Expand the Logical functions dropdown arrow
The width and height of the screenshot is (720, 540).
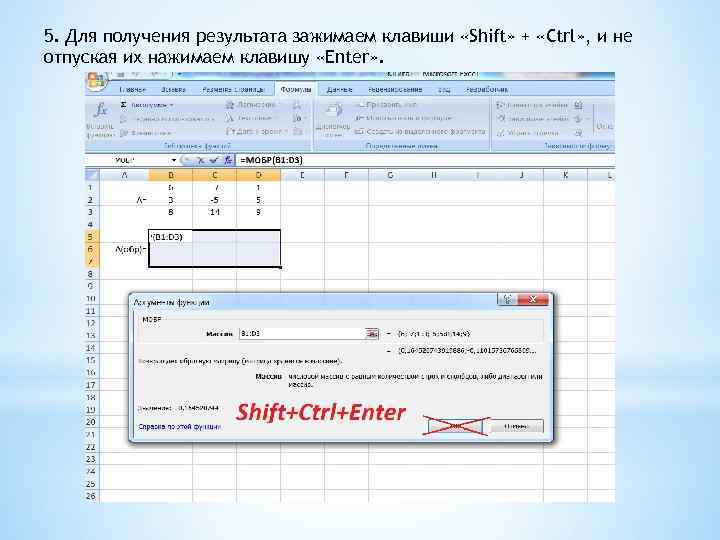[x=278, y=105]
